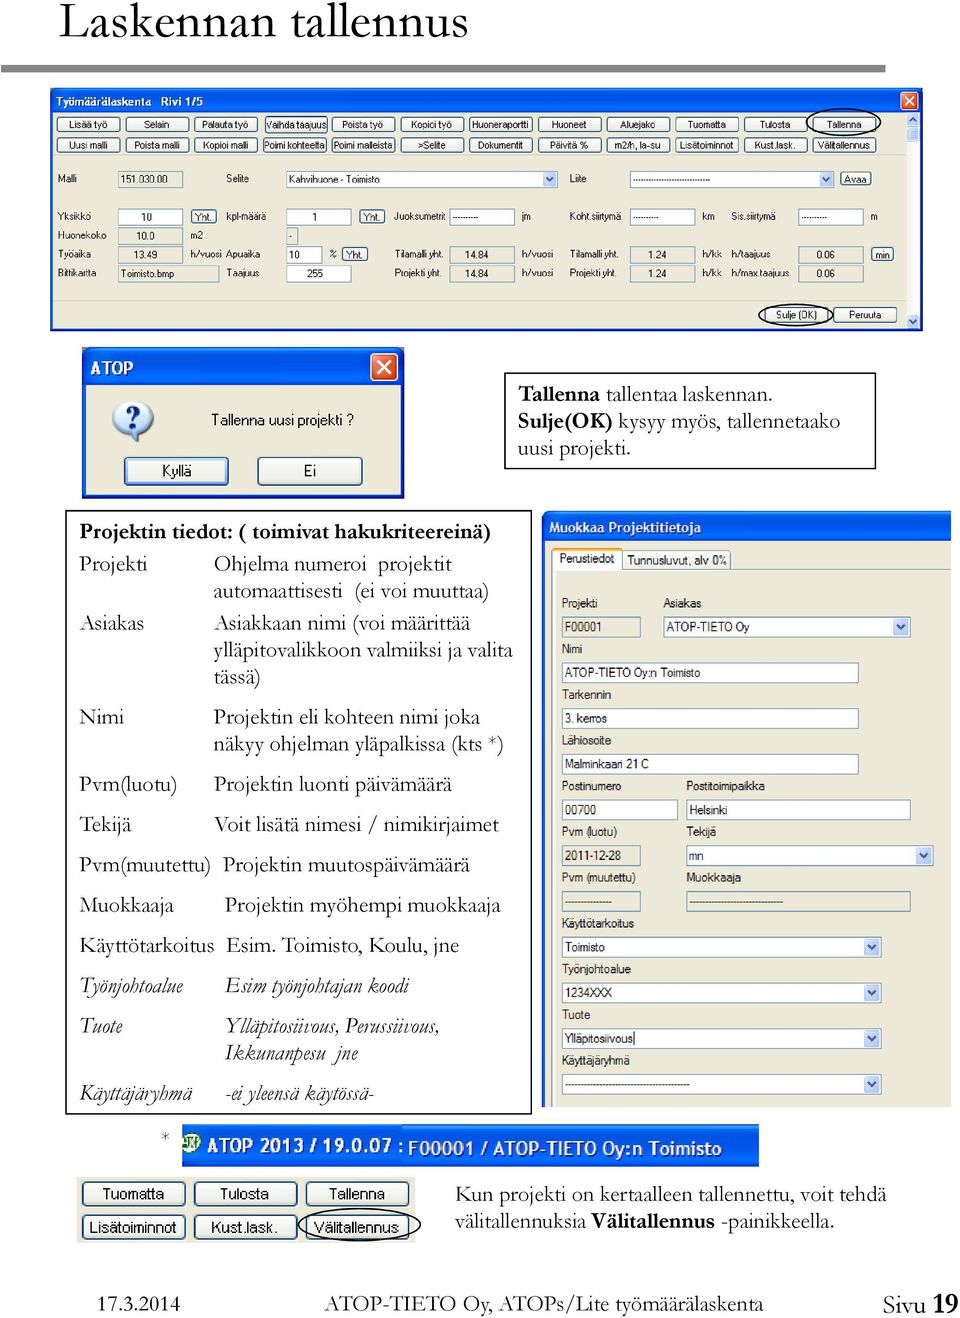Click Poimi kohteelta button

295,145
